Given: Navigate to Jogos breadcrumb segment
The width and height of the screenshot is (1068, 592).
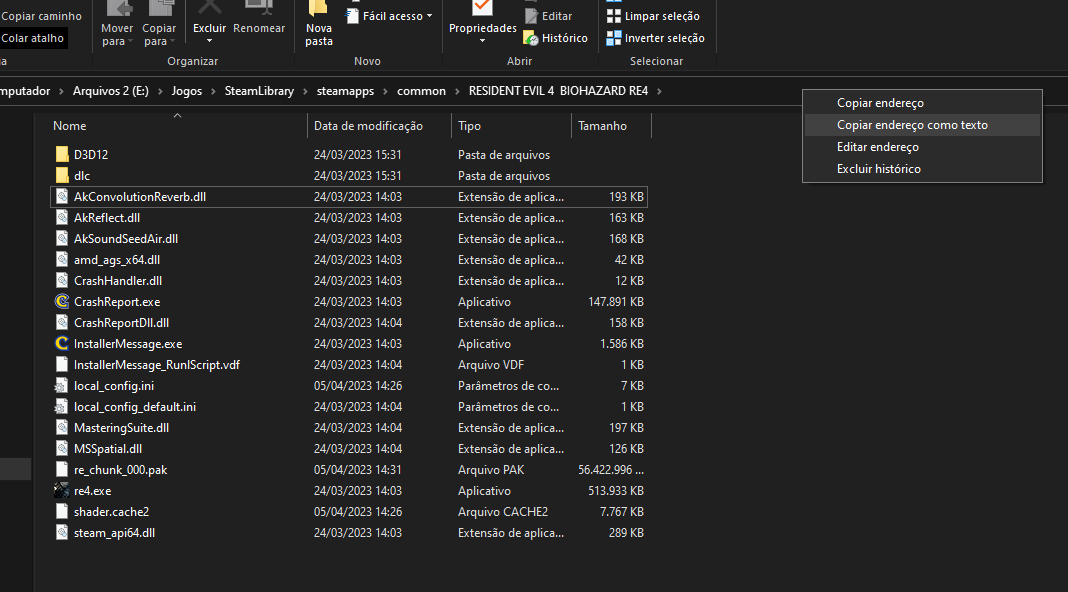Looking at the screenshot, I should [187, 91].
